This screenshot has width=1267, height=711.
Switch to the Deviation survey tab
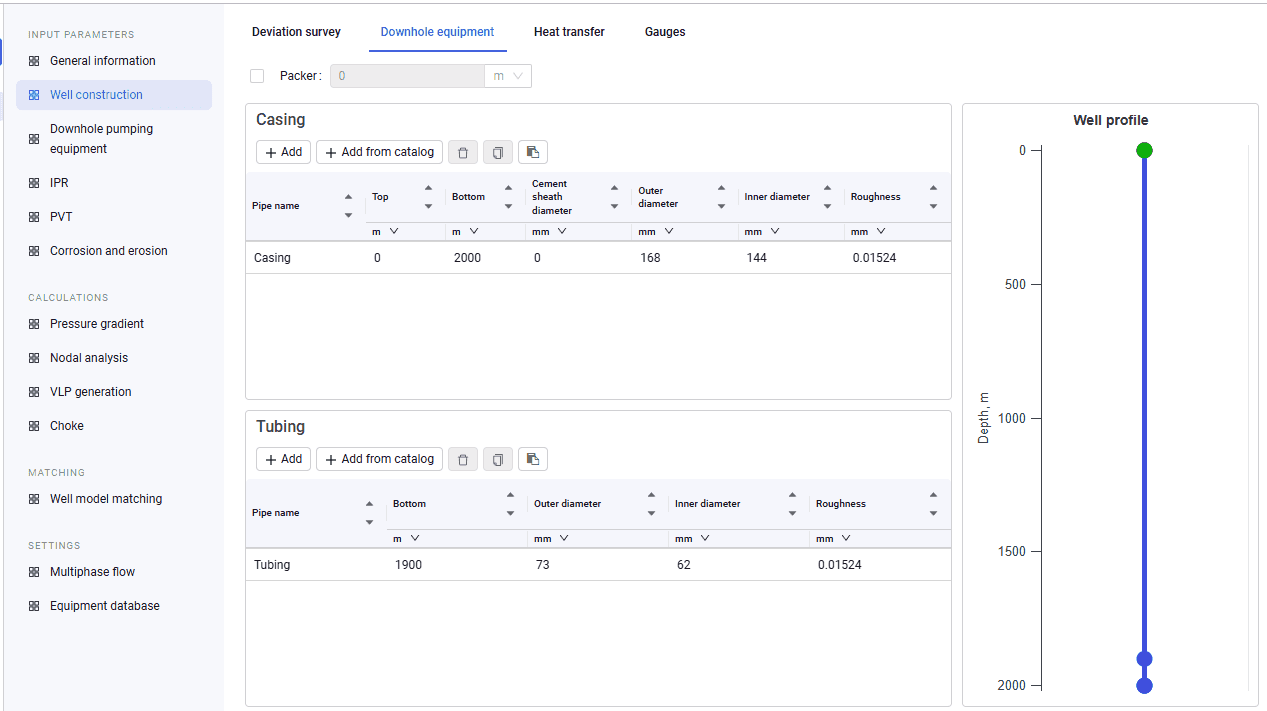coord(296,32)
